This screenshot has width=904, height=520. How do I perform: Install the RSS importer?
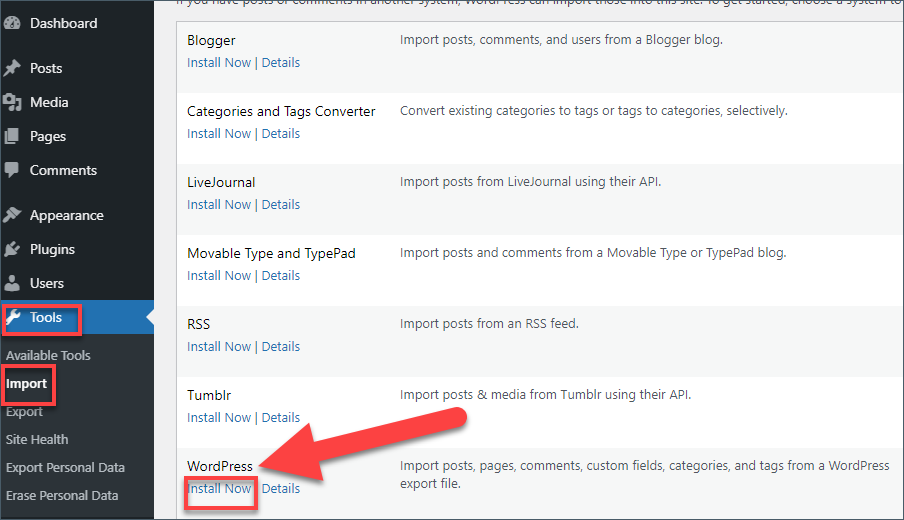tap(219, 346)
